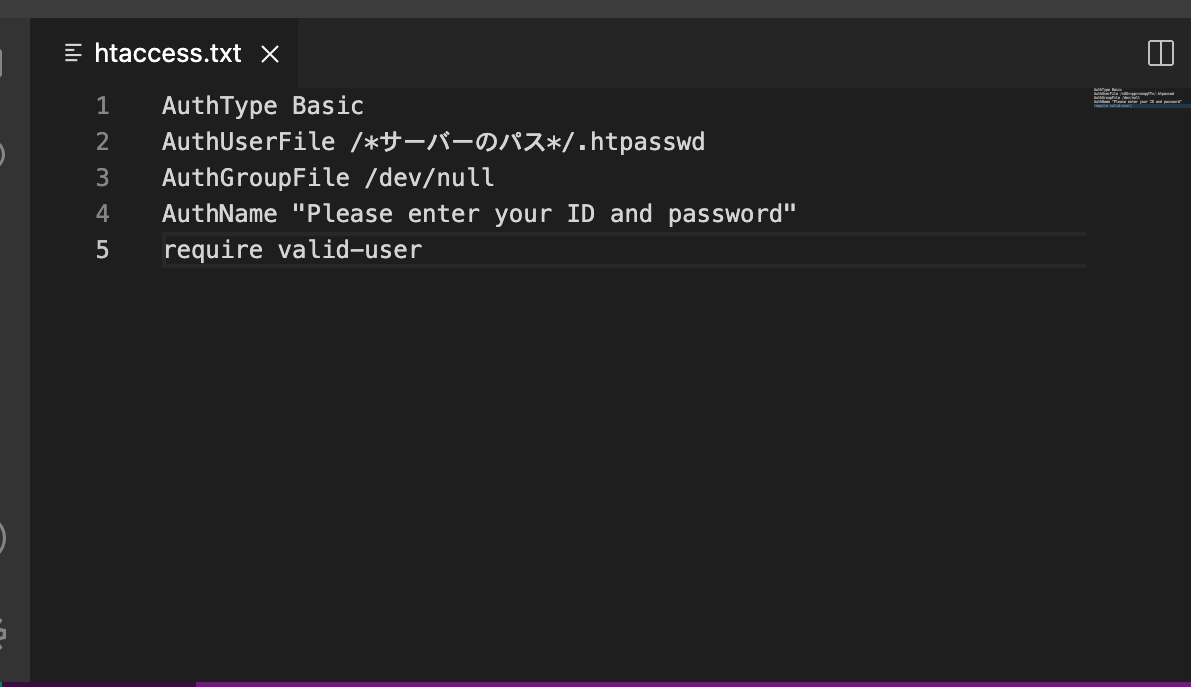Screen dimensions: 1191x687
Task: Close the htaccess.txt tab
Action: [x=270, y=54]
